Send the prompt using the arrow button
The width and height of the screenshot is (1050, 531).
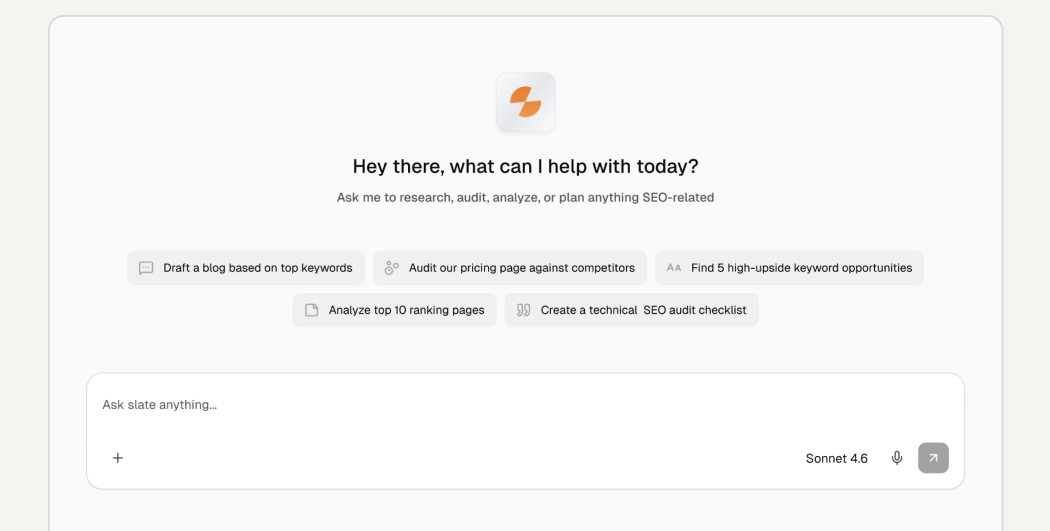[933, 458]
